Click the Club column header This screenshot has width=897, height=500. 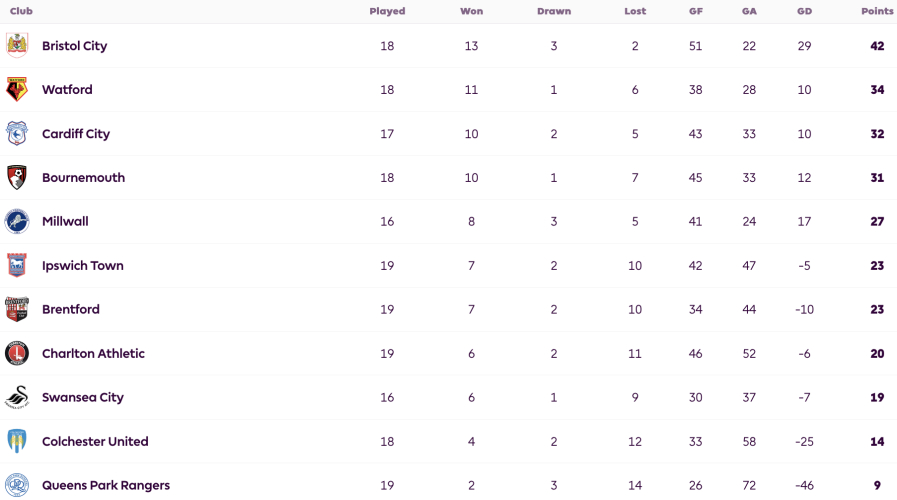(21, 11)
